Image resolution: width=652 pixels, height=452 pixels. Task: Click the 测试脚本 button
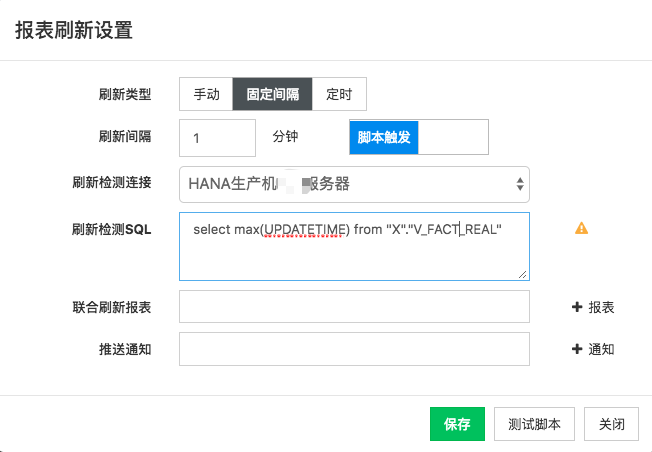coord(534,424)
